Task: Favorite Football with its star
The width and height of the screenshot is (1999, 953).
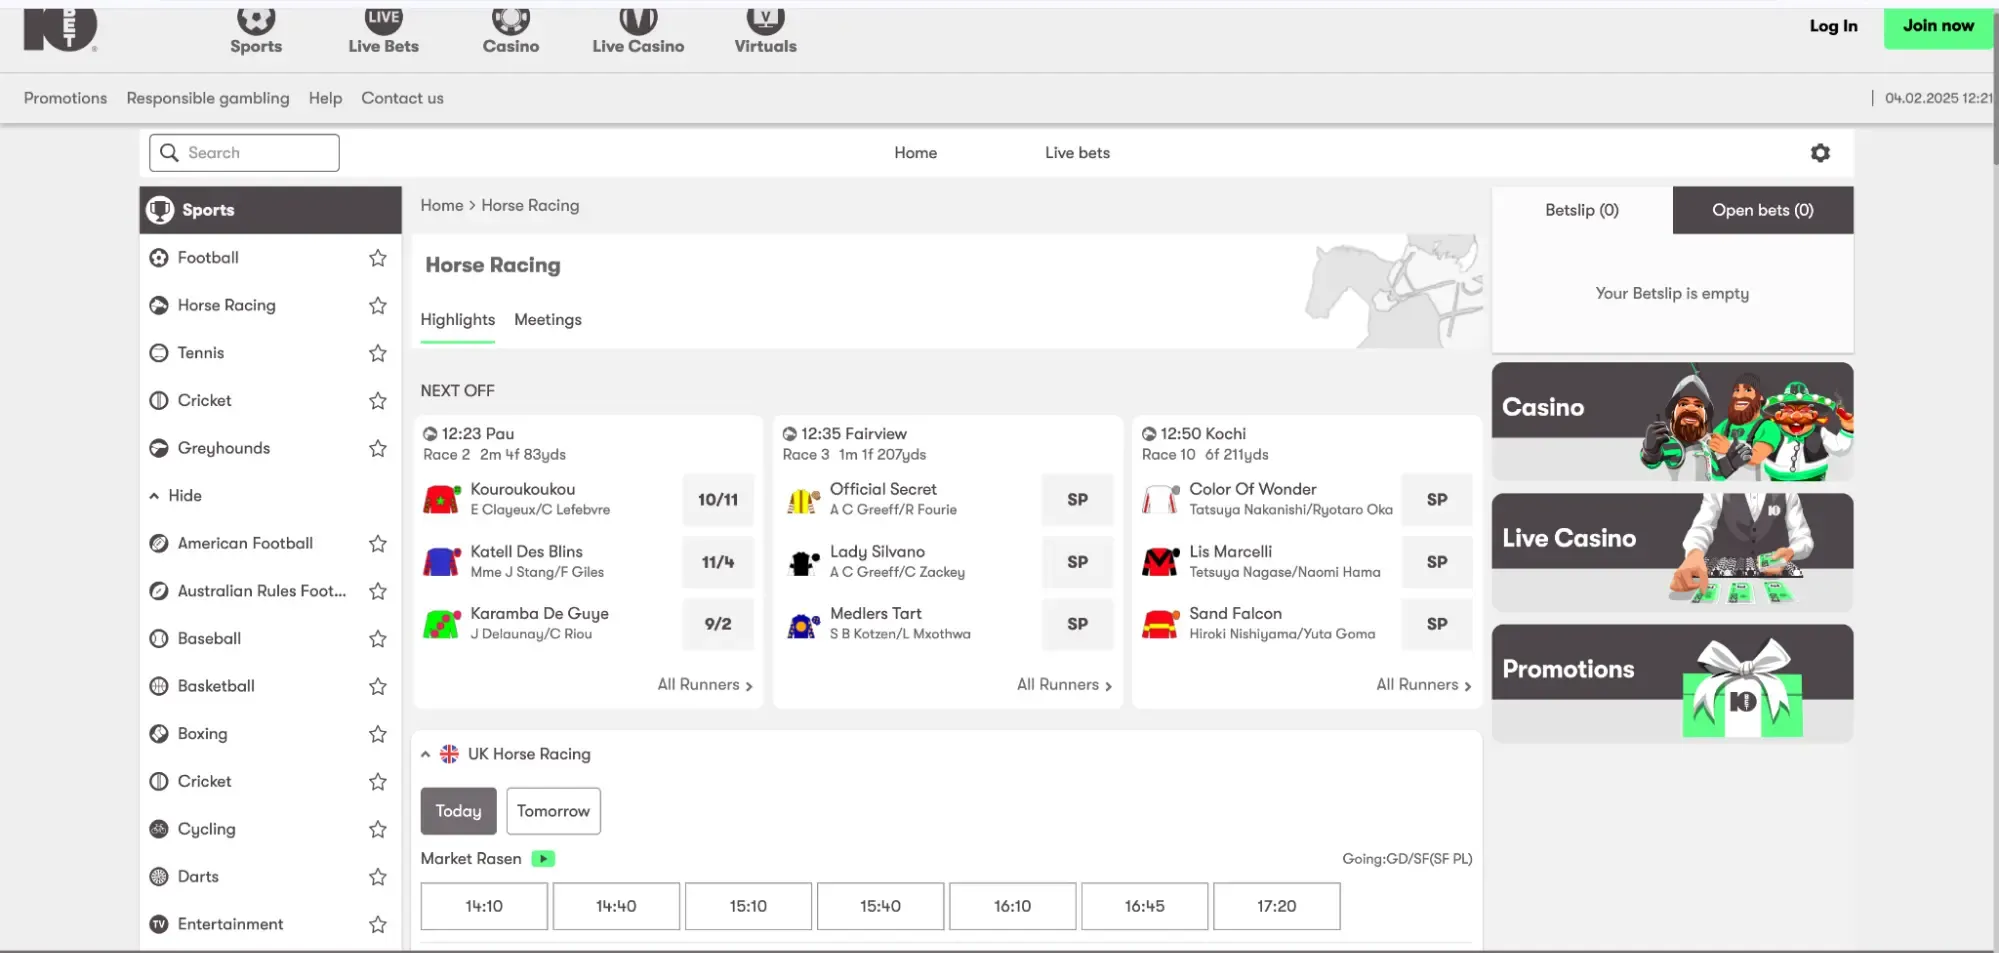Action: tap(378, 258)
